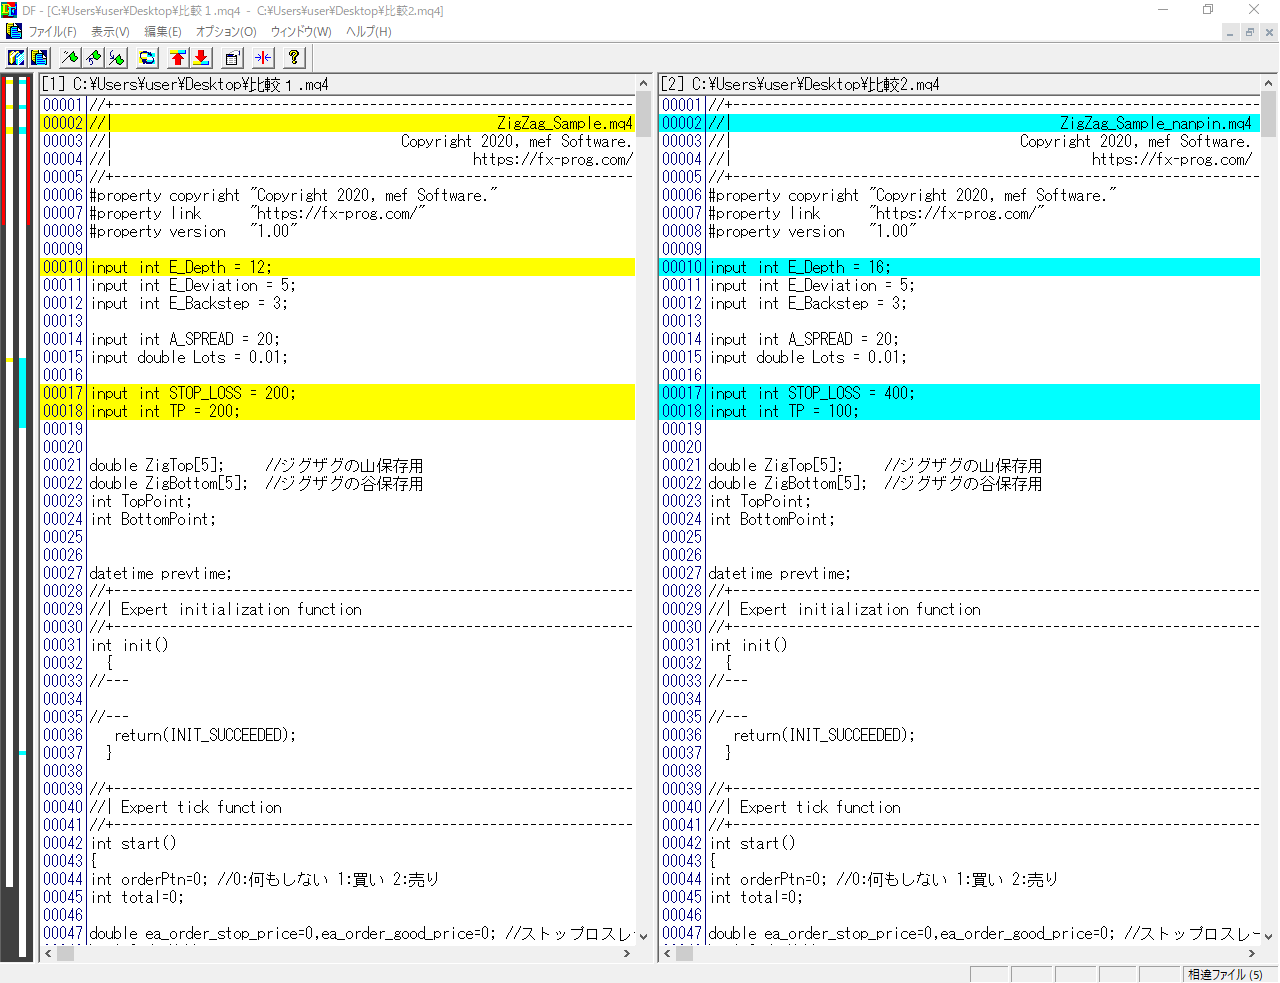
Task: Click the blue arrows with red line icon
Action: click(x=263, y=58)
